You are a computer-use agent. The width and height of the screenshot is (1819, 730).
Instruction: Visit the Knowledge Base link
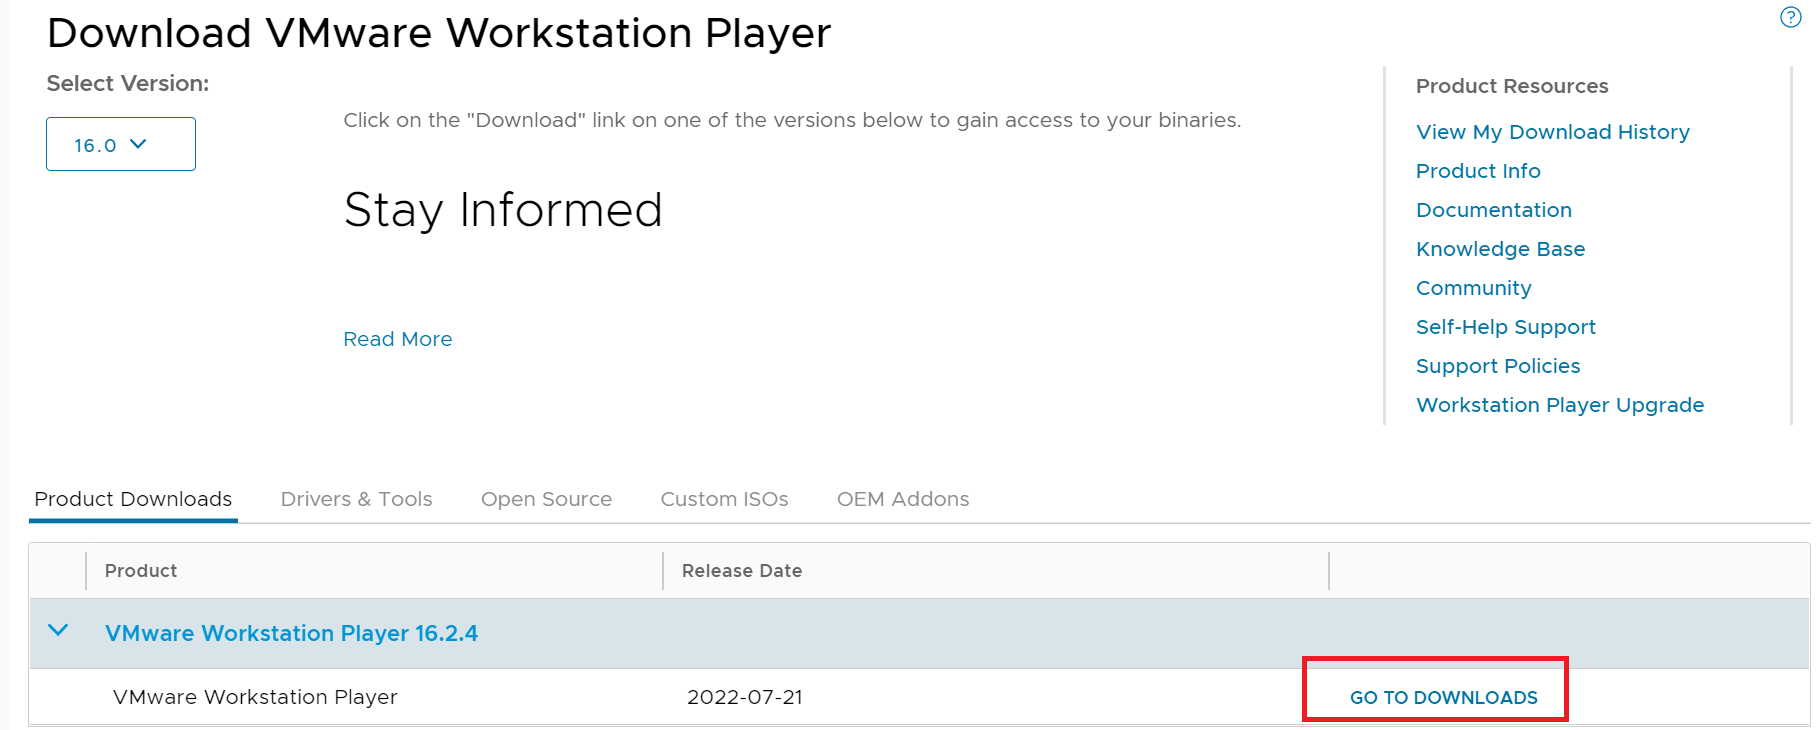point(1500,249)
